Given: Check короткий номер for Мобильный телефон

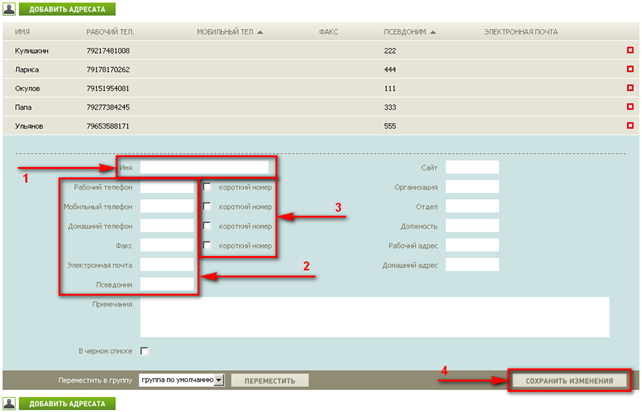Looking at the screenshot, I should (x=207, y=206).
